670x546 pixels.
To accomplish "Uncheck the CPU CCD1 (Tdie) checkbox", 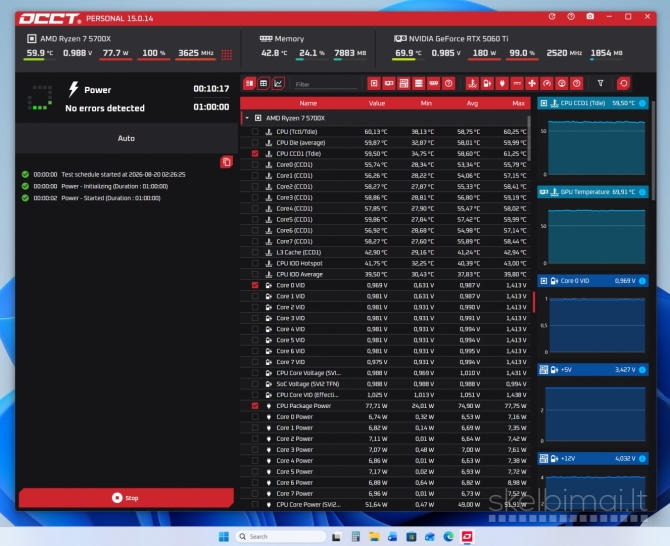I will coord(255,153).
